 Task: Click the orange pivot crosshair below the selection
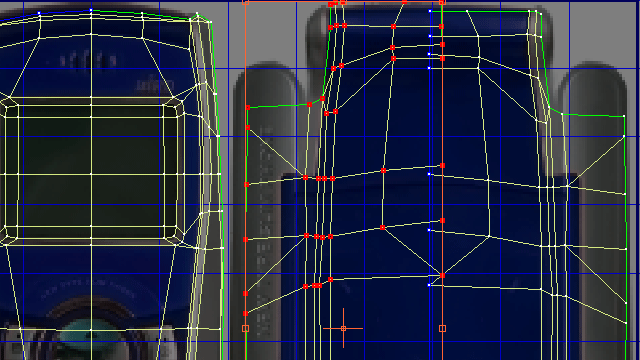coord(343,328)
